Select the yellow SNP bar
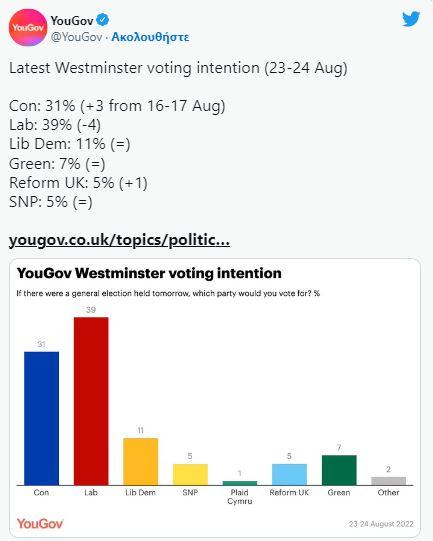The width and height of the screenshot is (433, 541). [x=190, y=474]
